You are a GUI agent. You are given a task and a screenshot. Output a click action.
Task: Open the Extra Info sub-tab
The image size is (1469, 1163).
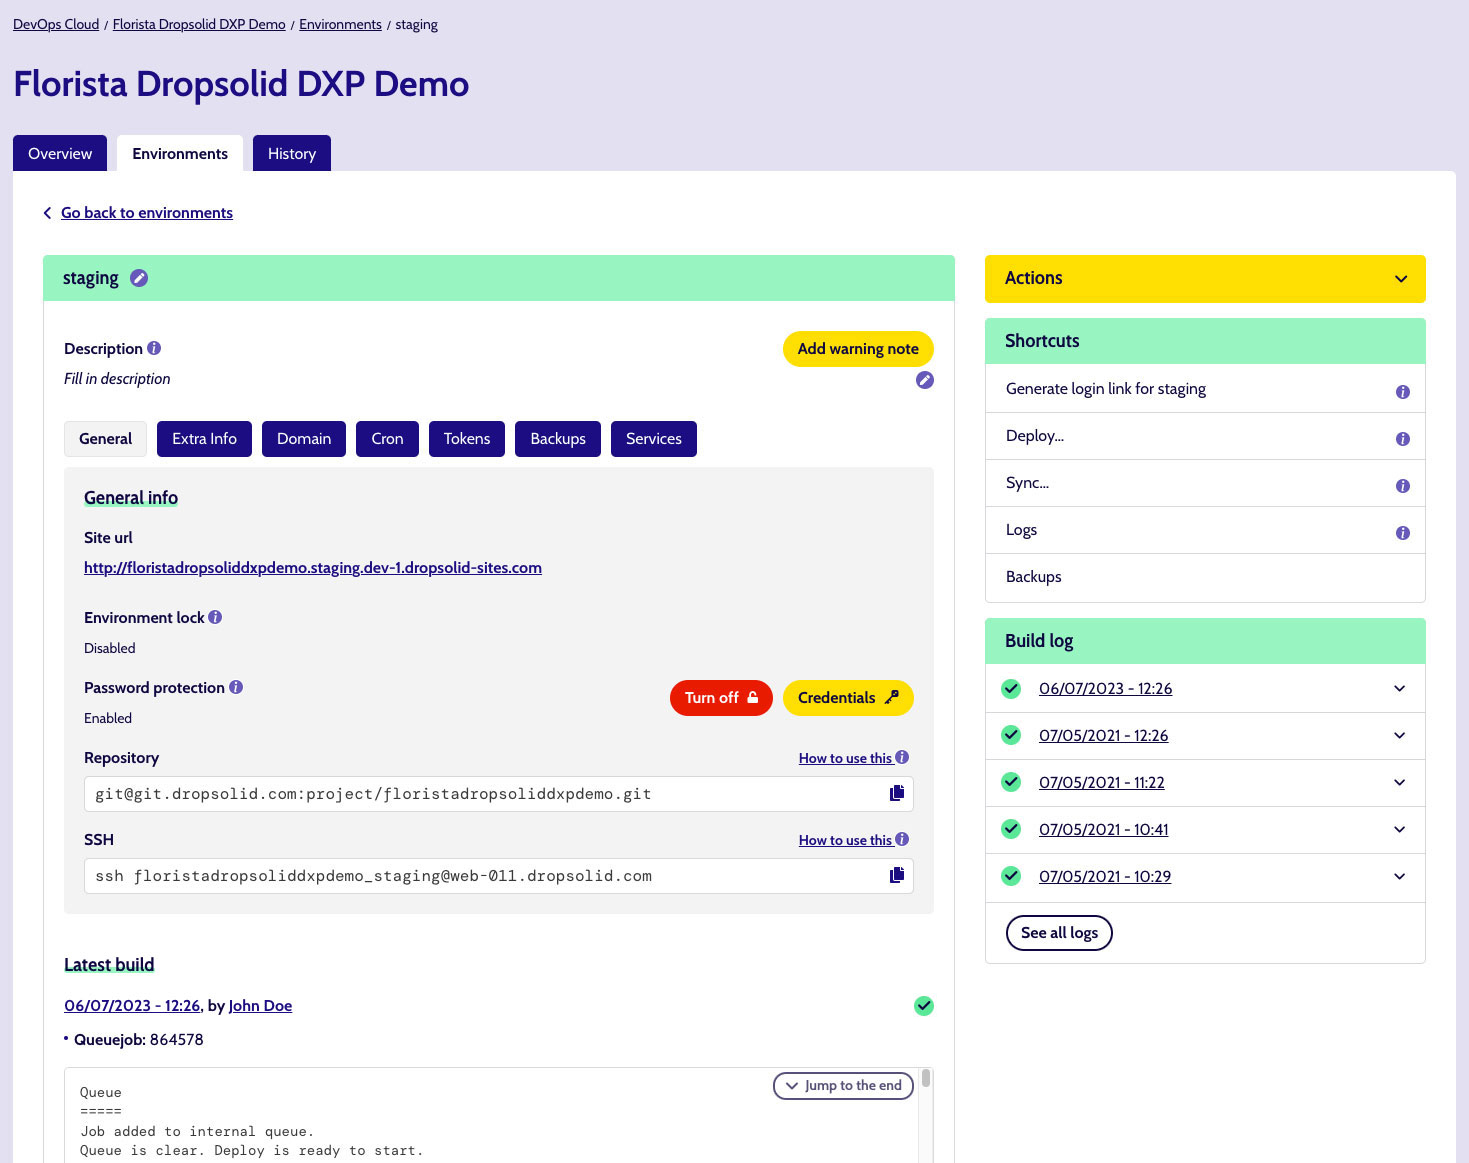tap(204, 439)
